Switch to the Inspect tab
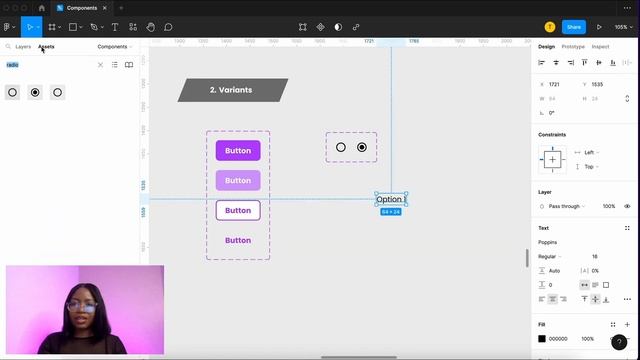Screen dimensions: 640x360 click(600, 47)
